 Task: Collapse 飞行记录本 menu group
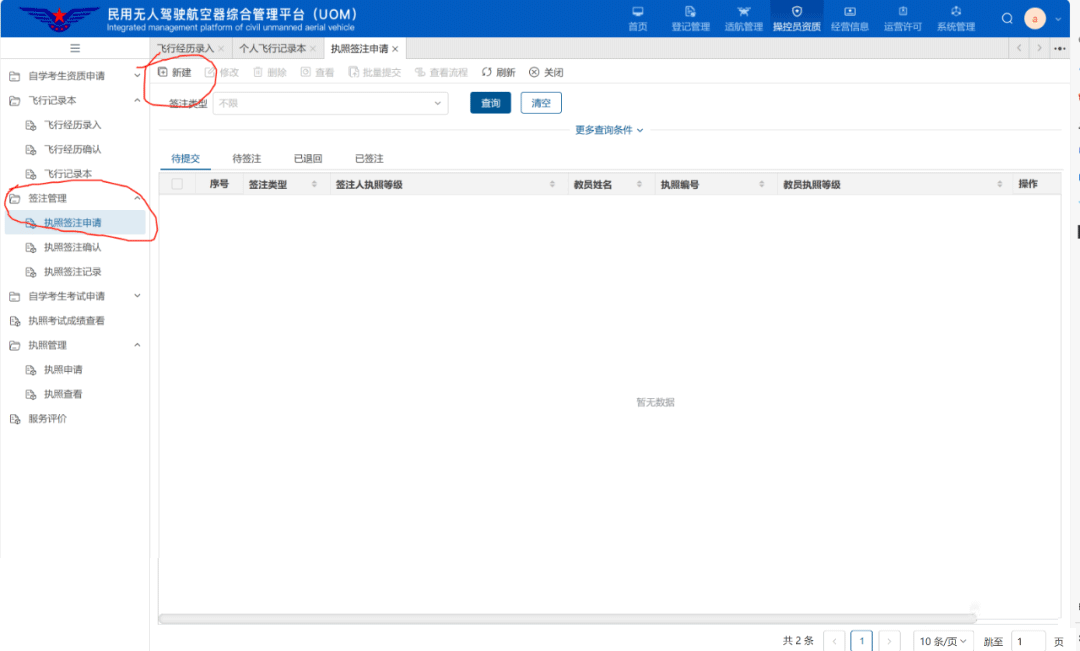74,101
